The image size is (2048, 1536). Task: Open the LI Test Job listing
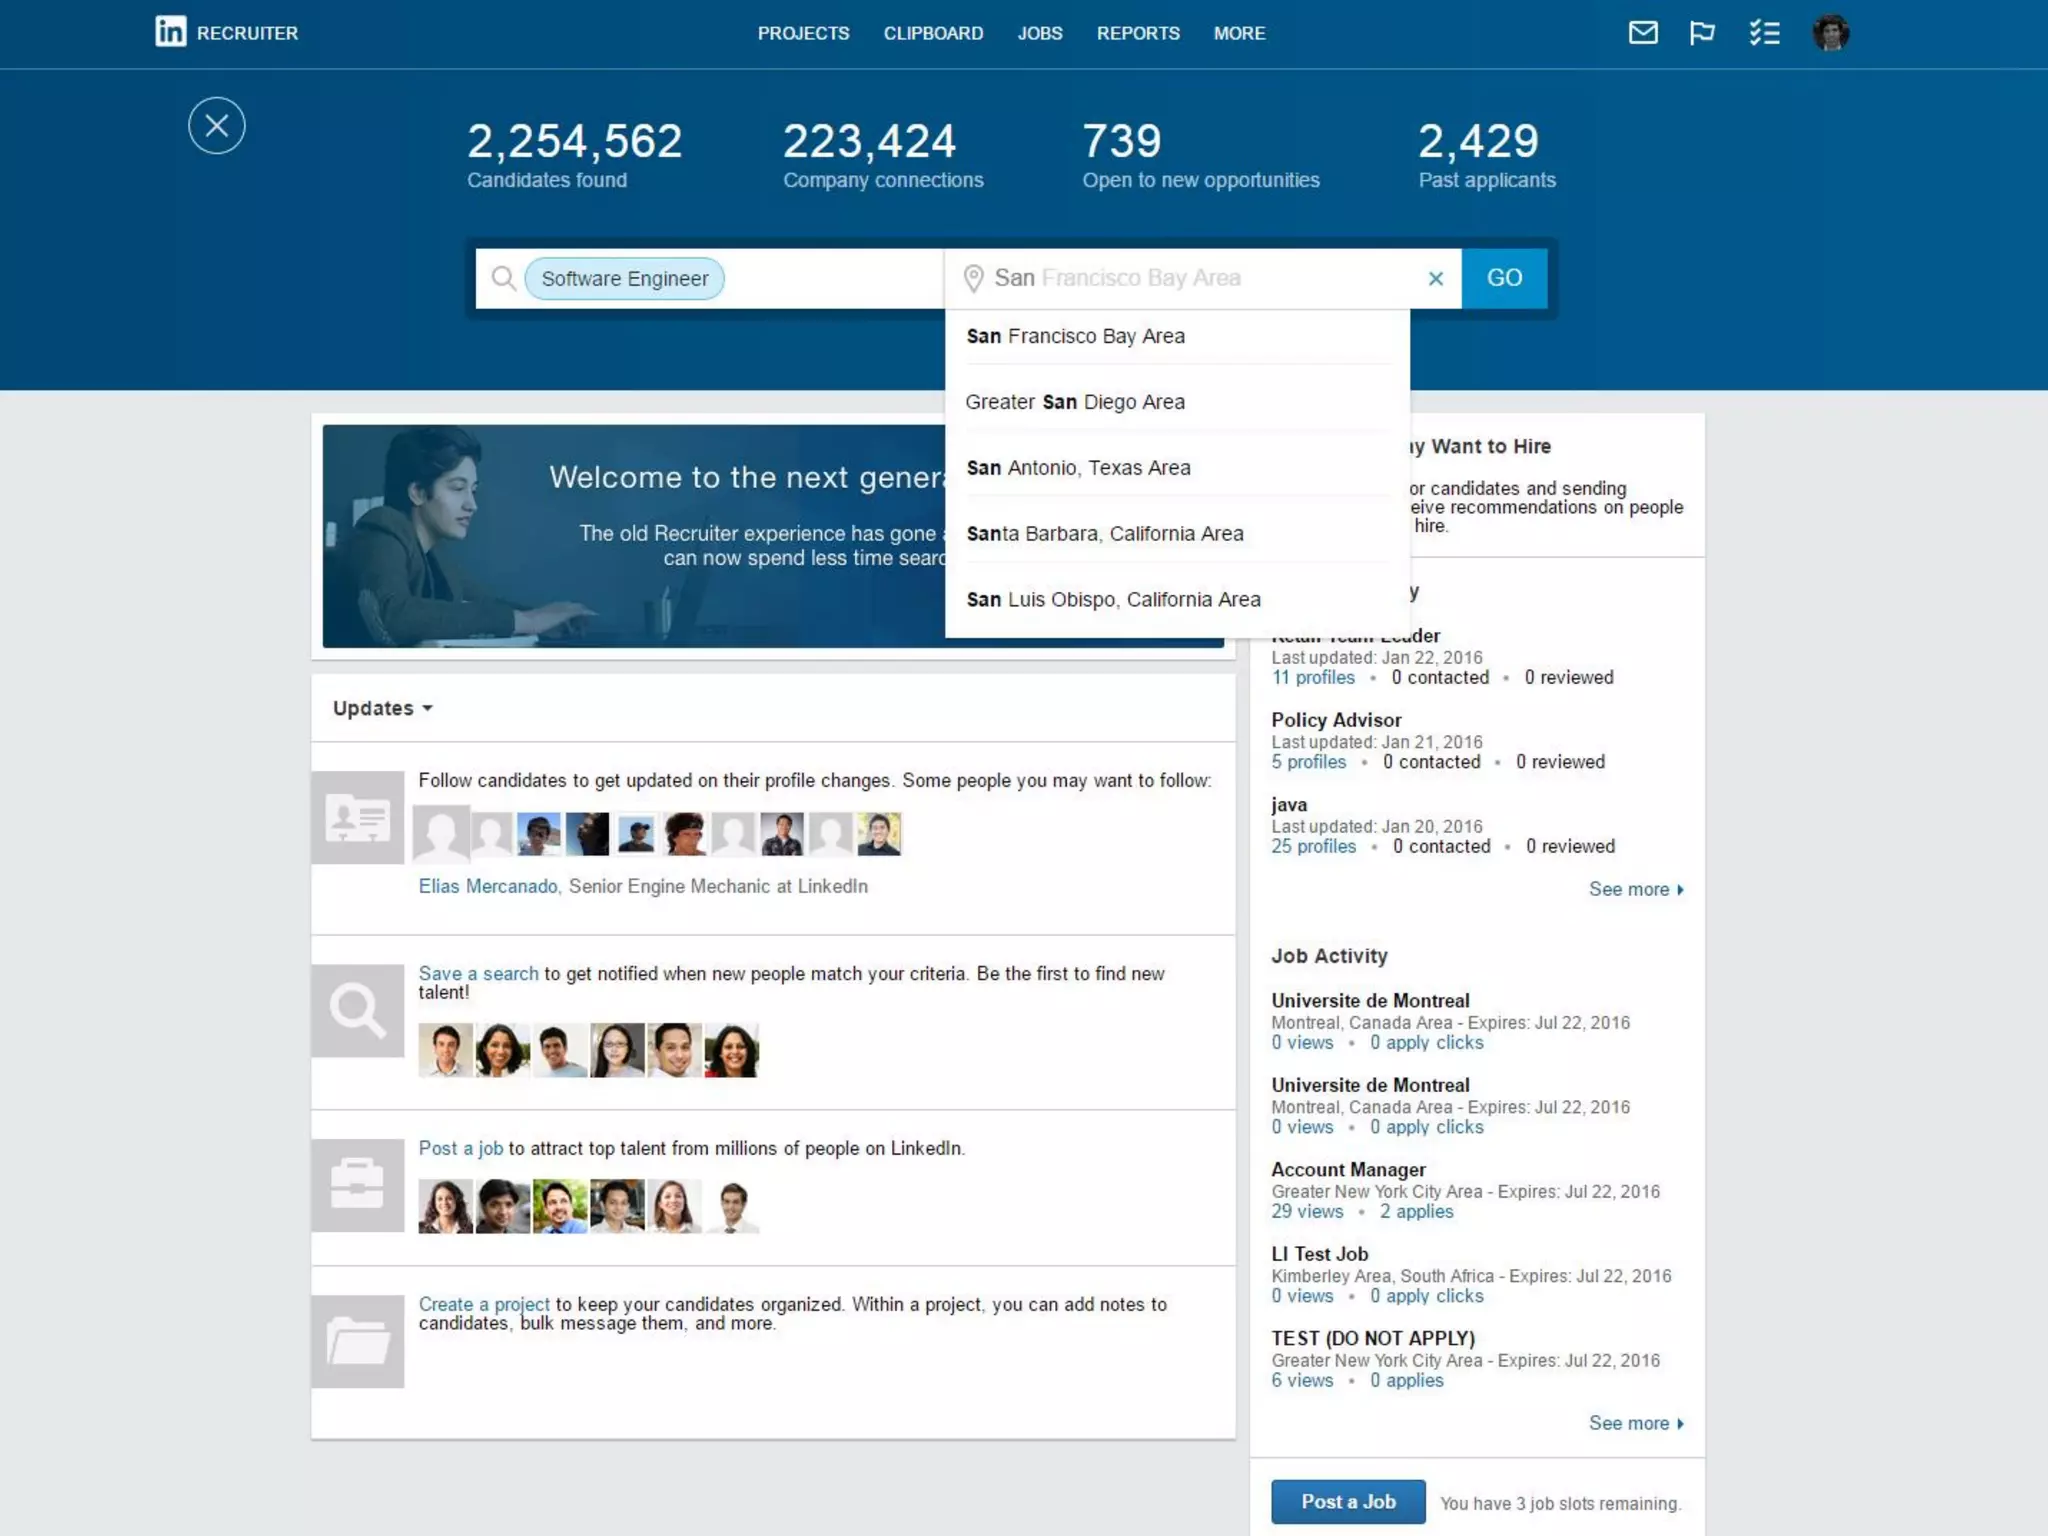tap(1319, 1254)
